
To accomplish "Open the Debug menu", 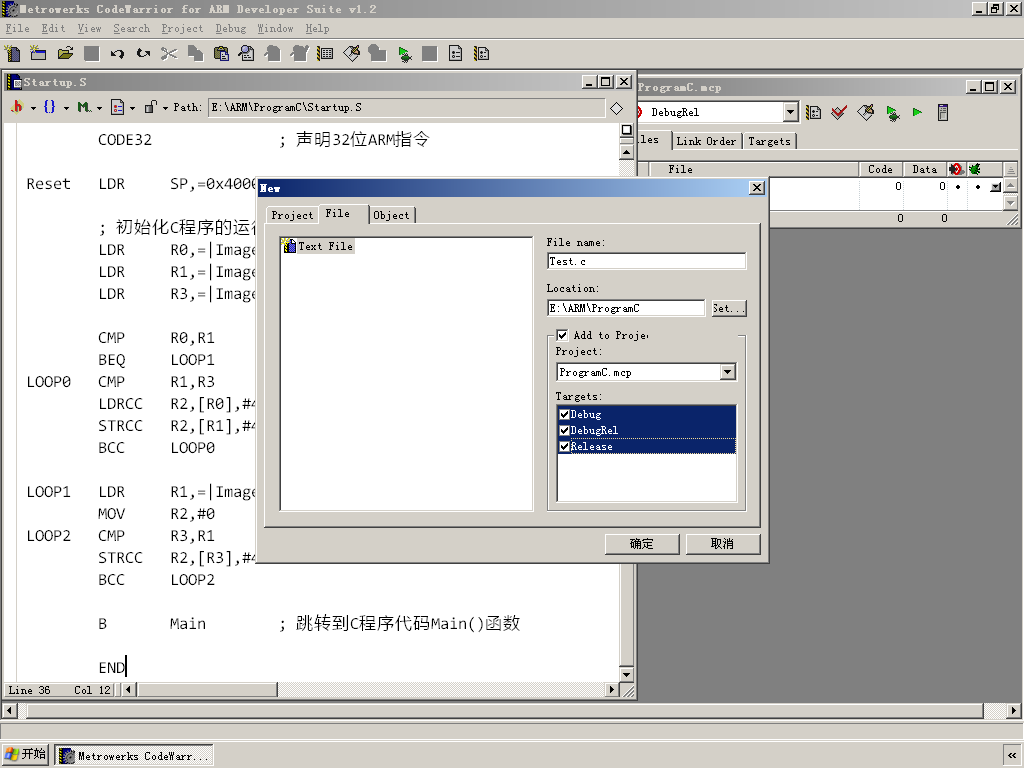I will pos(231,29).
